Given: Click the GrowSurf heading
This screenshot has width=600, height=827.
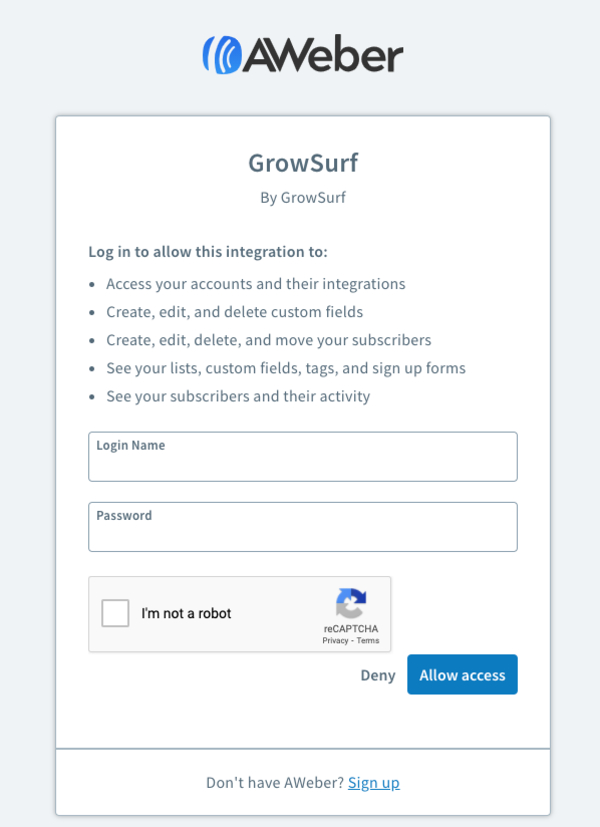Looking at the screenshot, I should (302, 163).
